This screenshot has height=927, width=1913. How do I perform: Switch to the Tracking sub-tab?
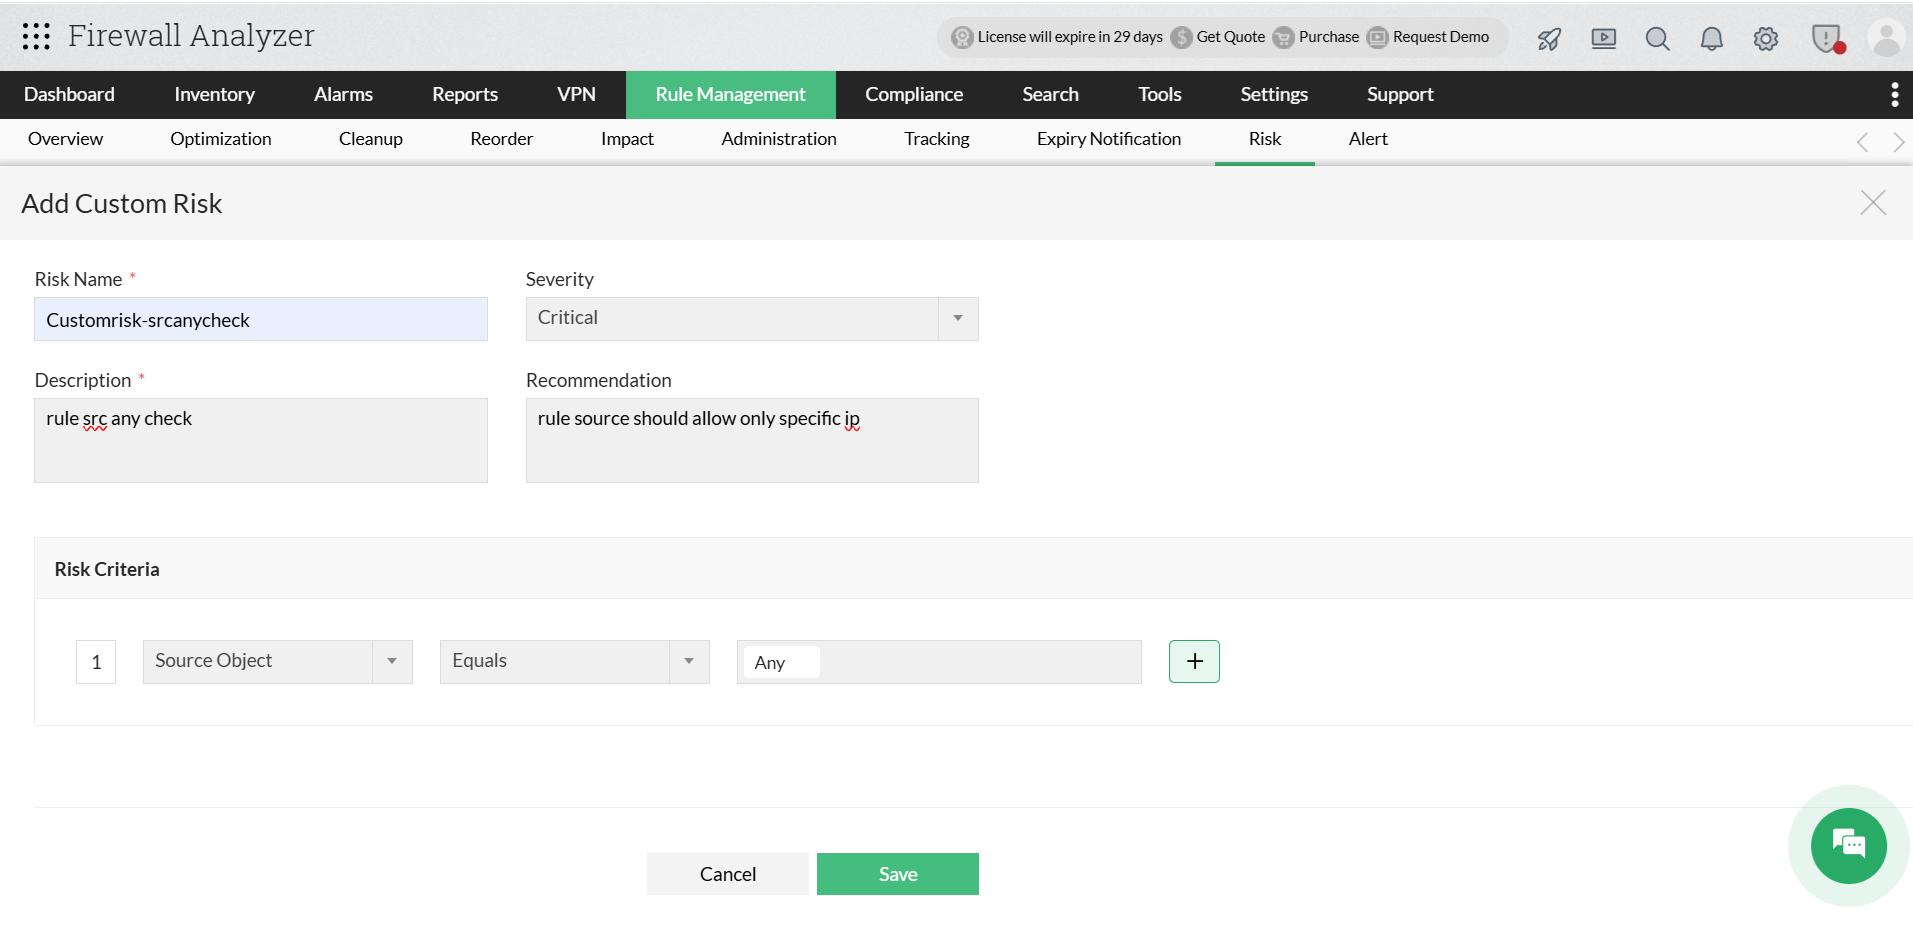click(937, 139)
